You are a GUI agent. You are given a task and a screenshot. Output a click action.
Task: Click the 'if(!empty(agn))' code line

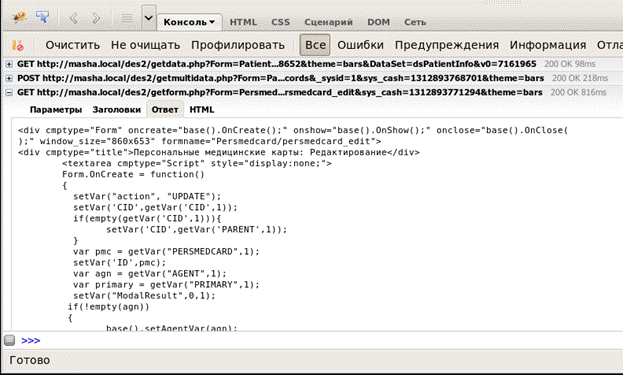(108, 307)
